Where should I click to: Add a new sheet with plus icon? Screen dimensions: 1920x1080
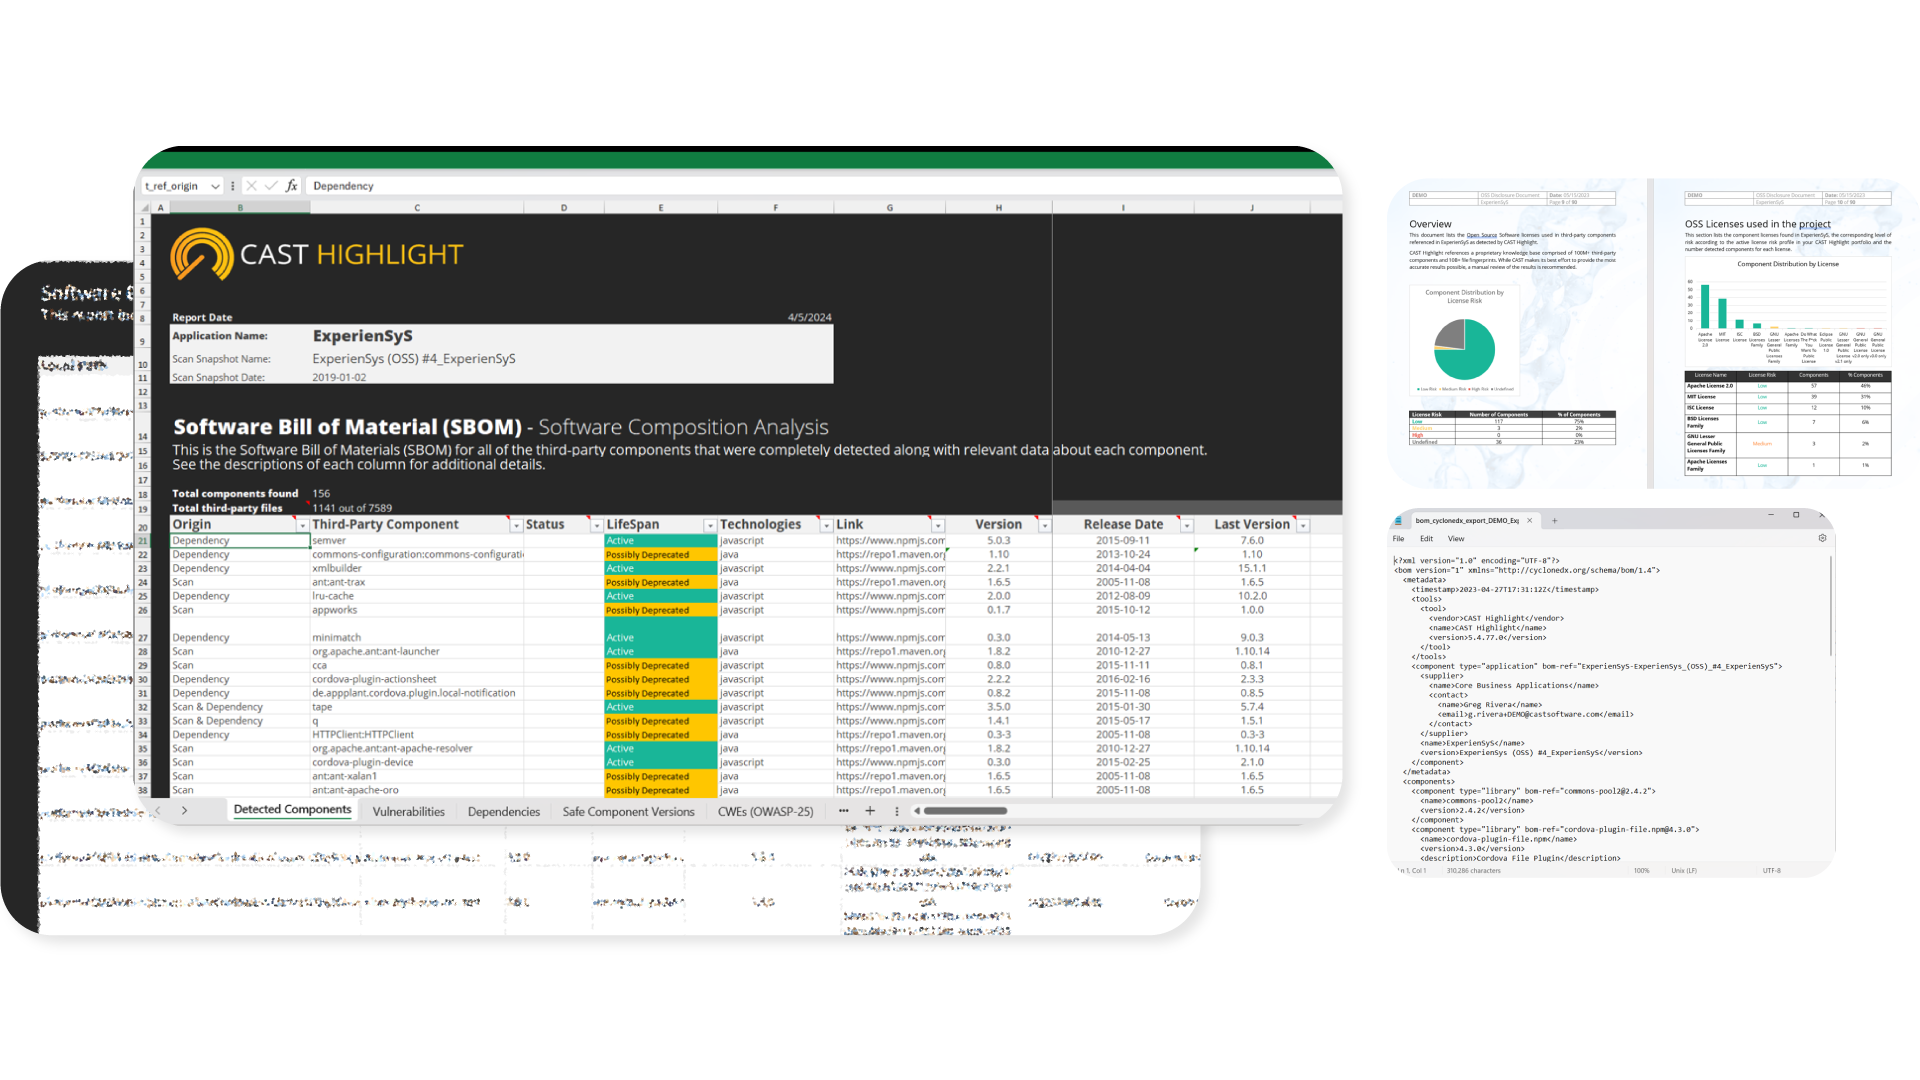click(x=870, y=811)
